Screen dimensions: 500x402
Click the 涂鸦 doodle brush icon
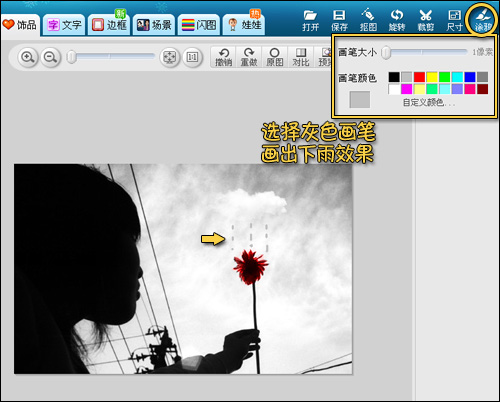483,20
